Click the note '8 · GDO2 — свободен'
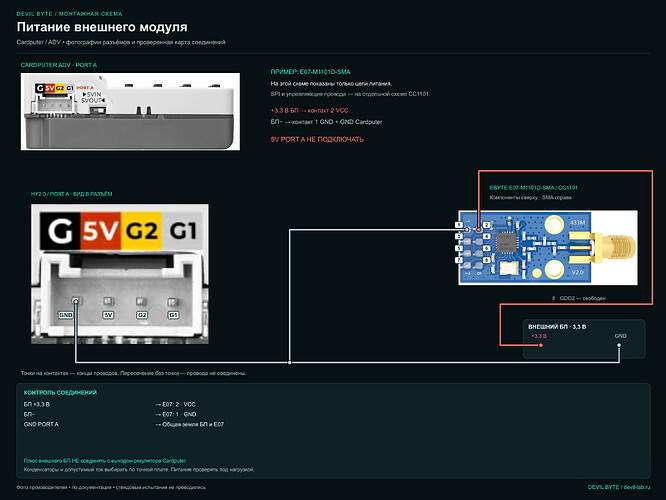This screenshot has width=666, height=500. pos(579,298)
